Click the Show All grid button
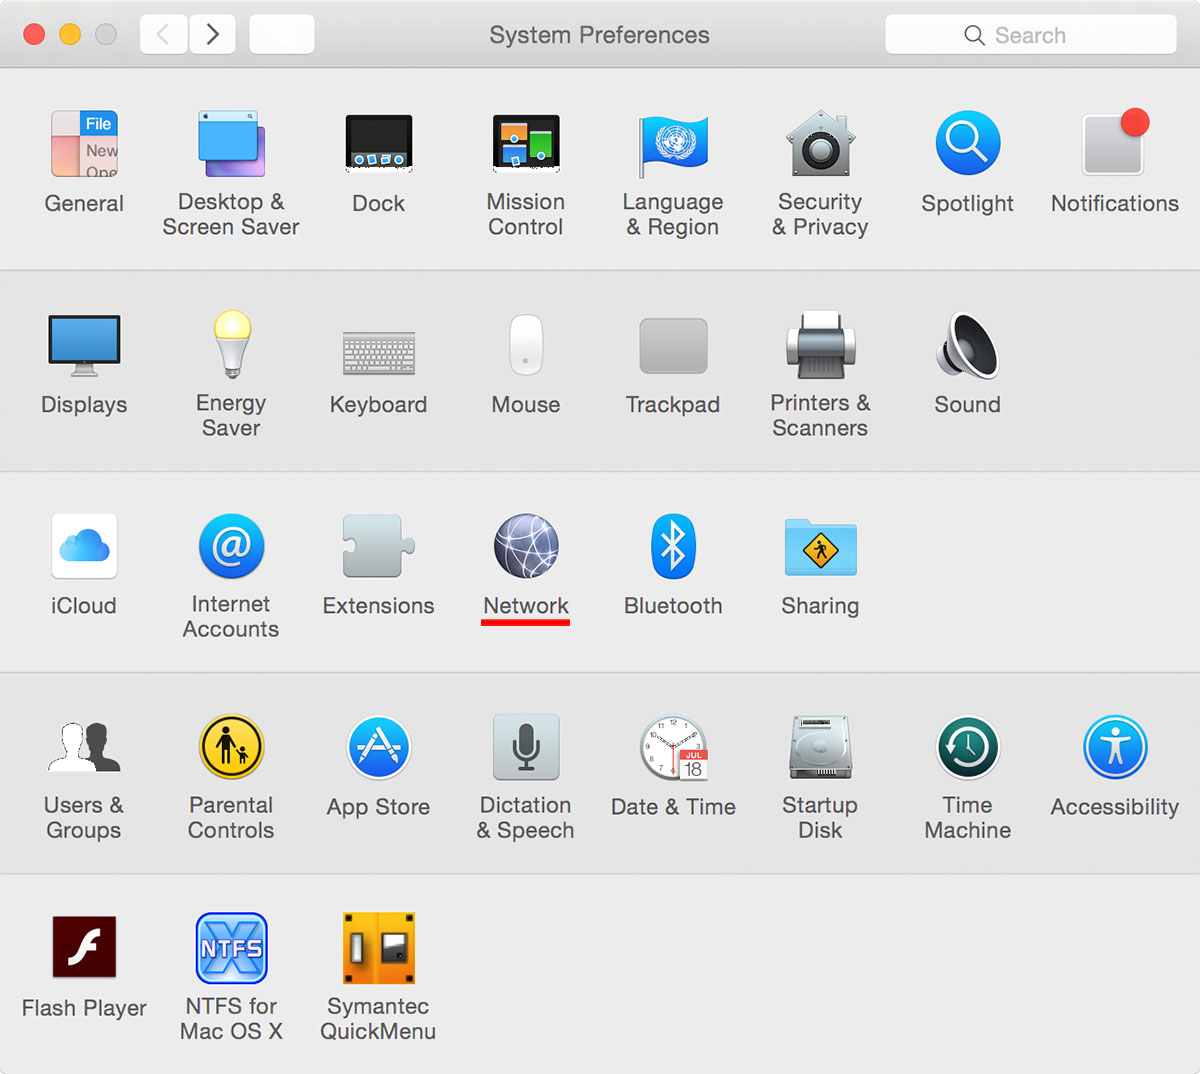 pyautogui.click(x=282, y=35)
